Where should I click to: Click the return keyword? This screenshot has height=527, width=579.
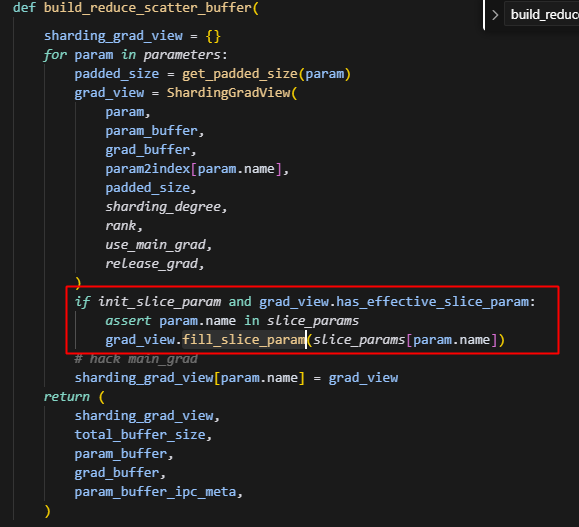(x=66, y=397)
